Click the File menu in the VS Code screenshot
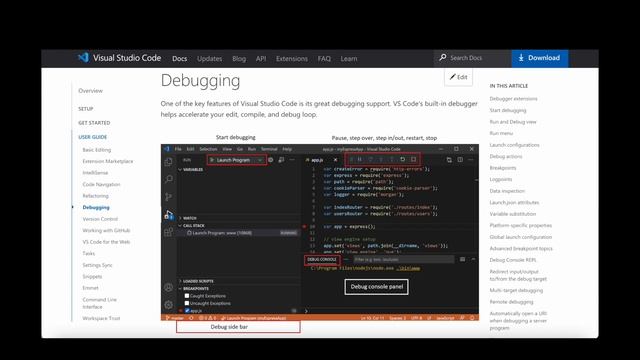This screenshot has height=360, width=640. click(x=178, y=149)
